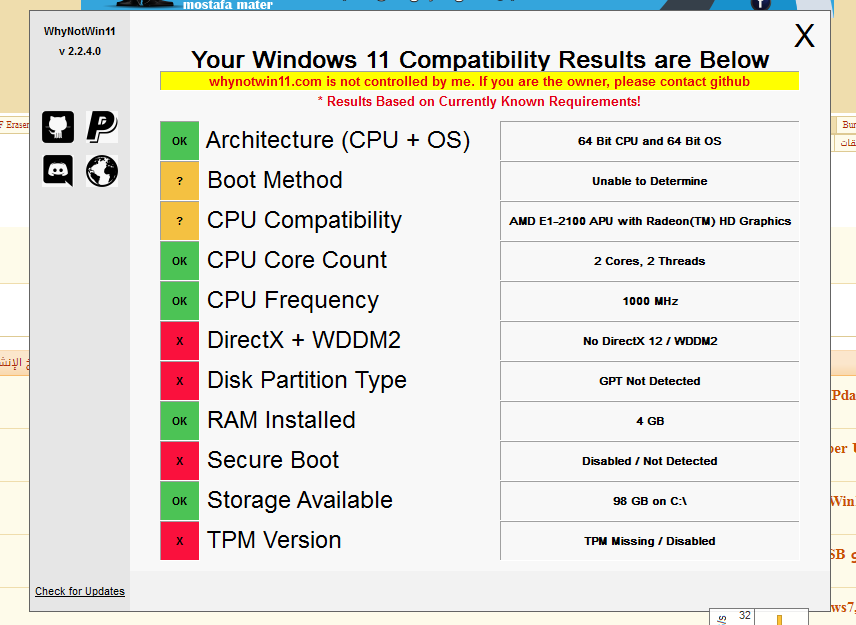Open the Discord icon link

click(x=58, y=171)
